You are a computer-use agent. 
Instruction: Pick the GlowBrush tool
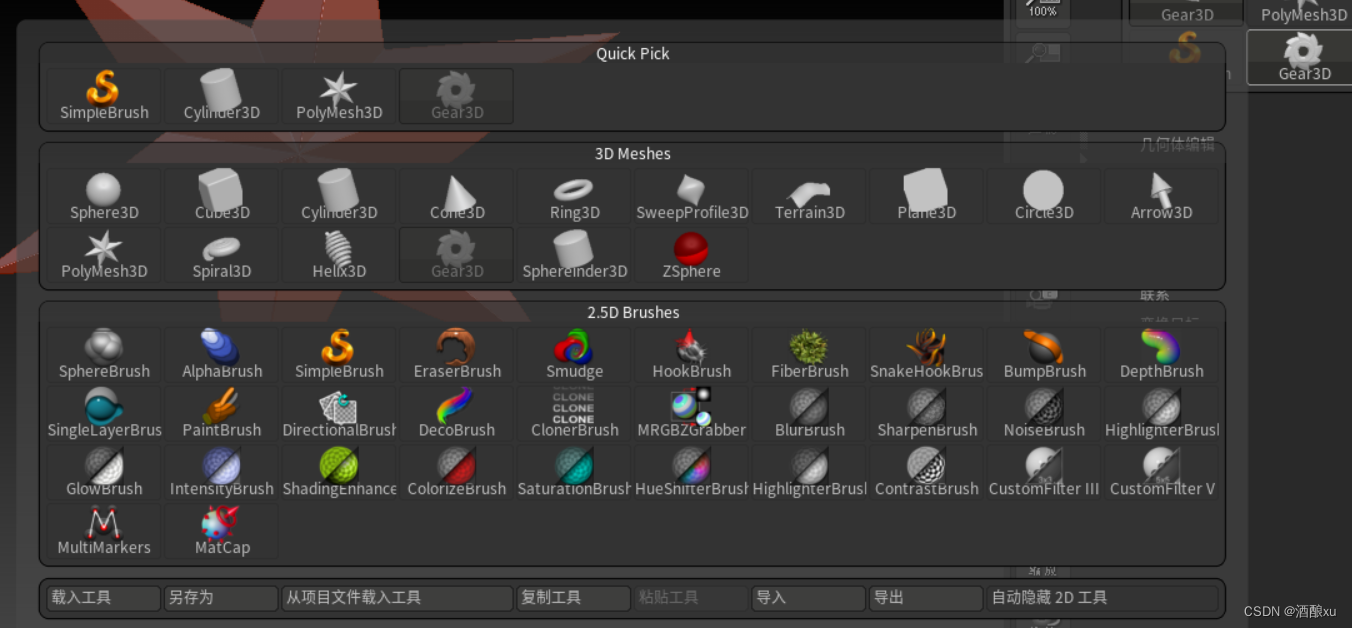104,474
